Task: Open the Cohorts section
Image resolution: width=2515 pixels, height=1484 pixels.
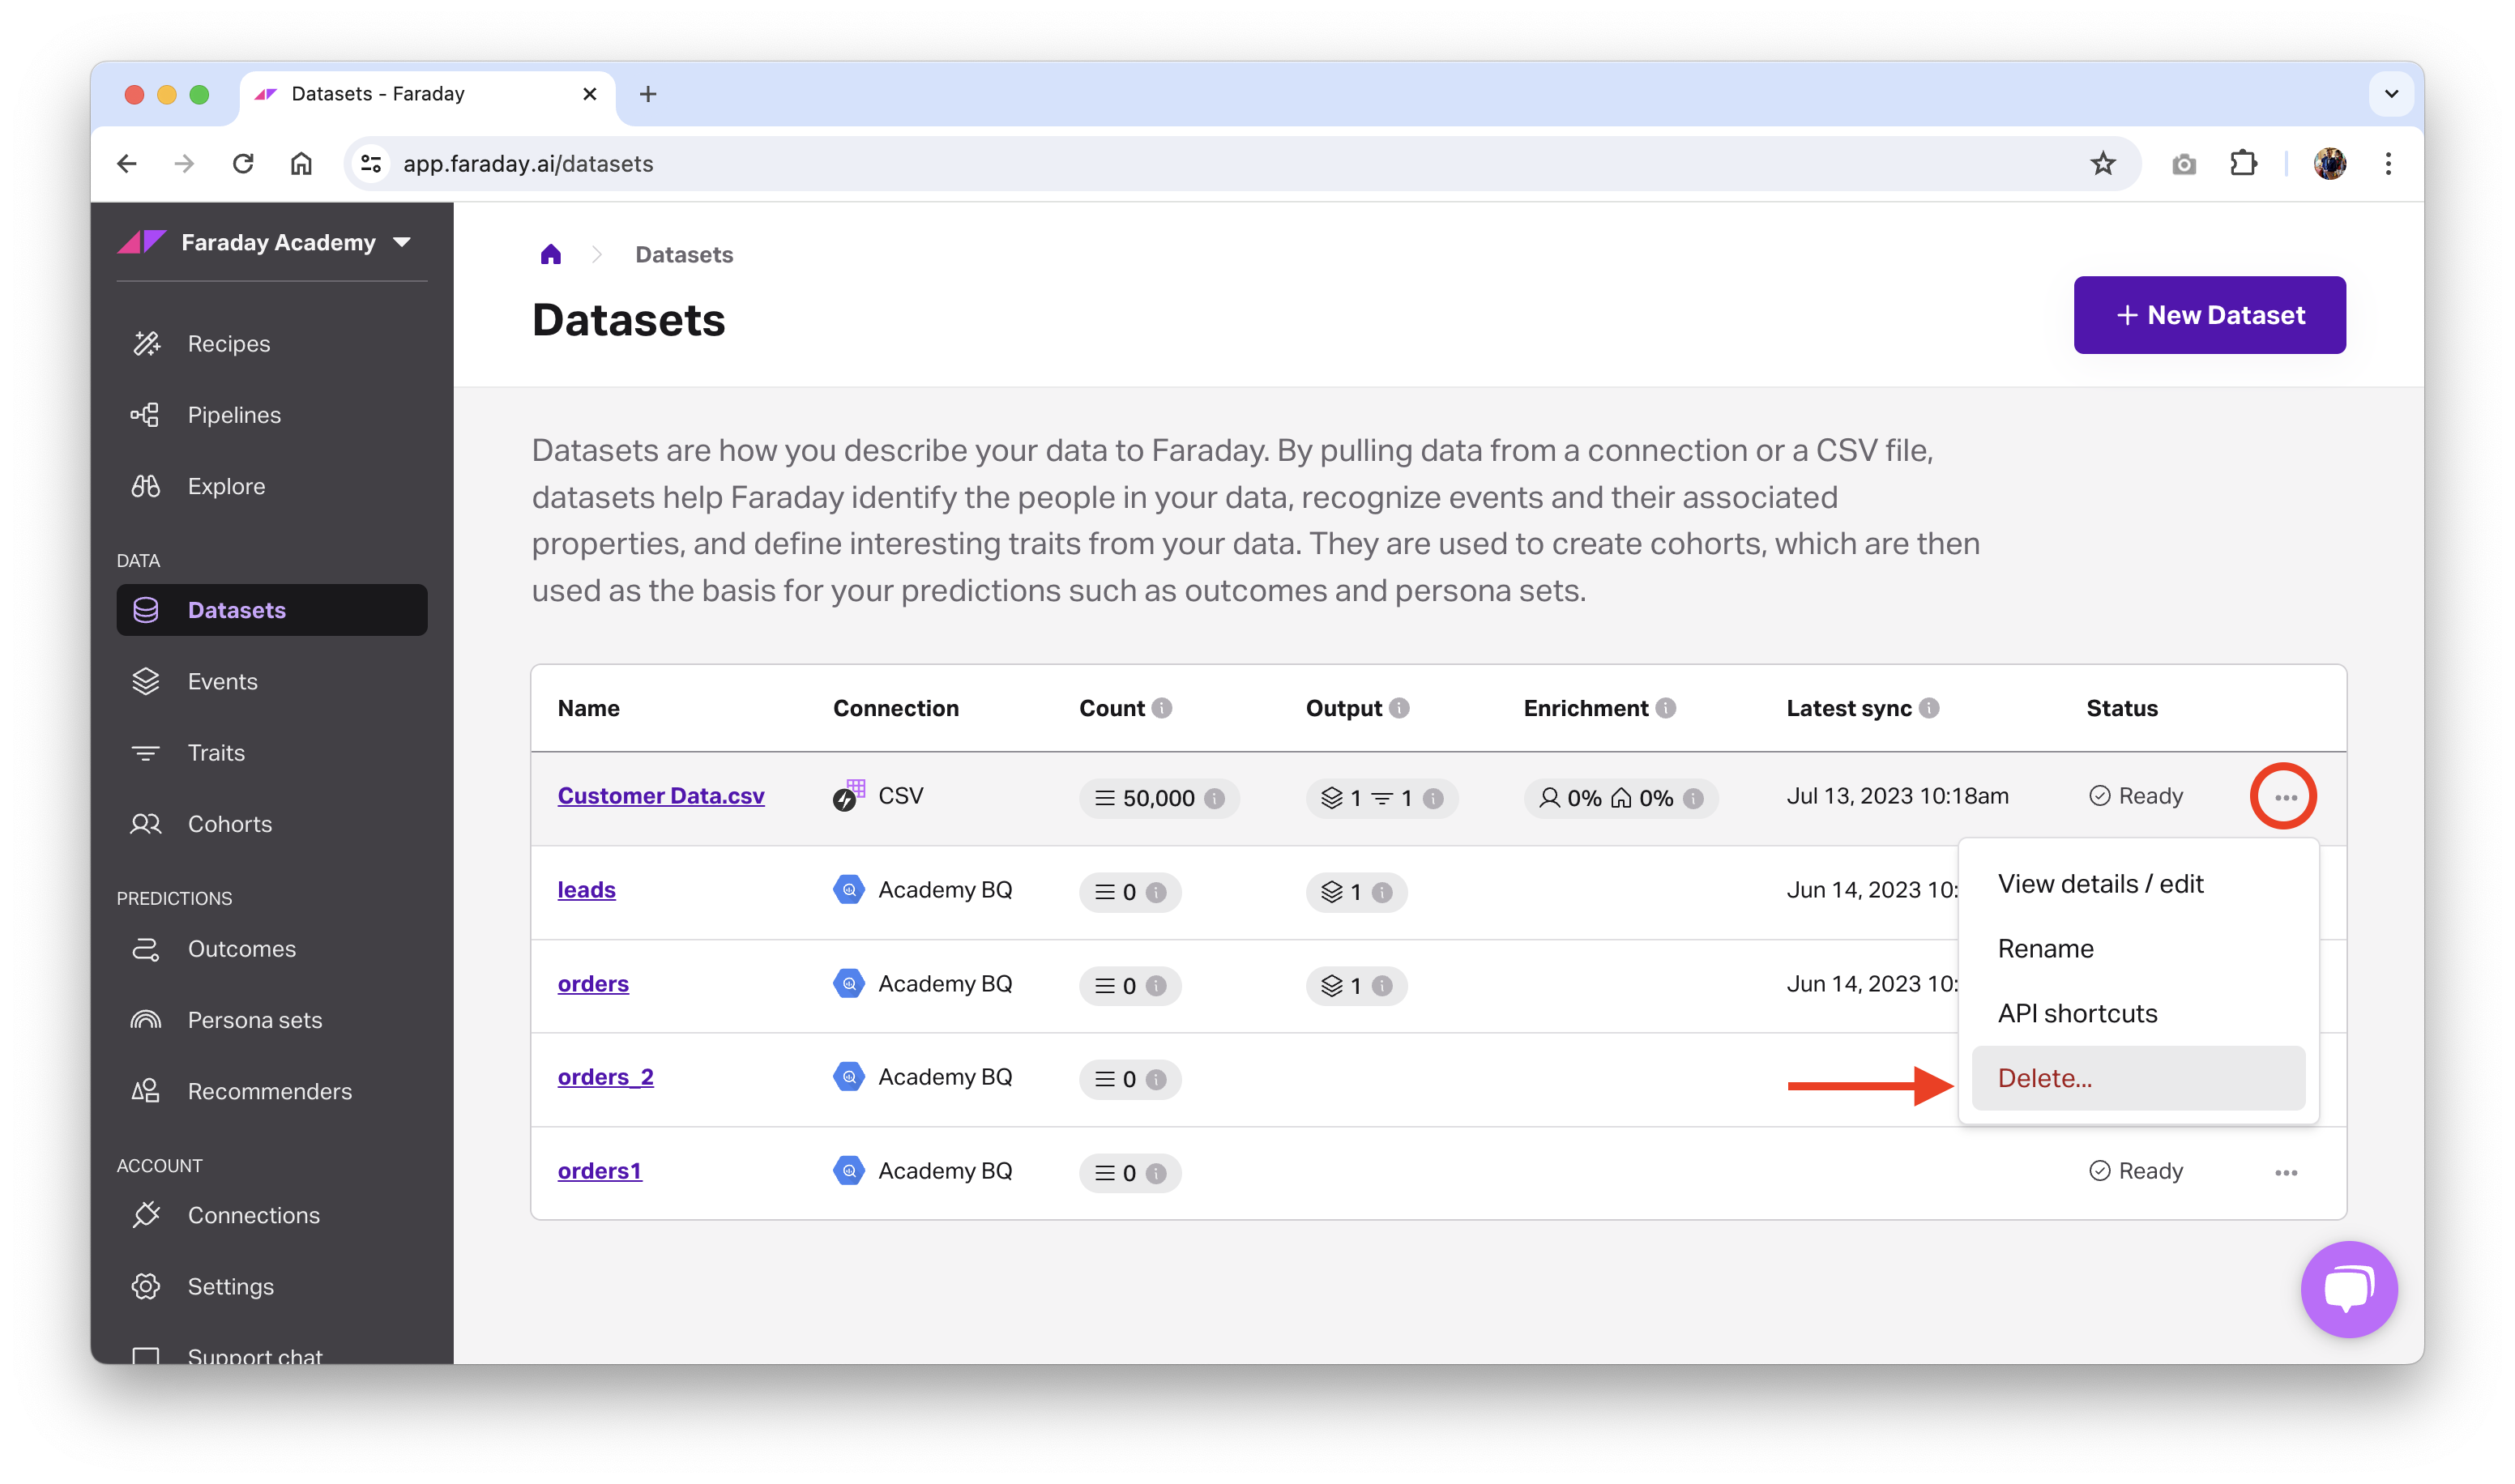Action: [x=146, y=823]
